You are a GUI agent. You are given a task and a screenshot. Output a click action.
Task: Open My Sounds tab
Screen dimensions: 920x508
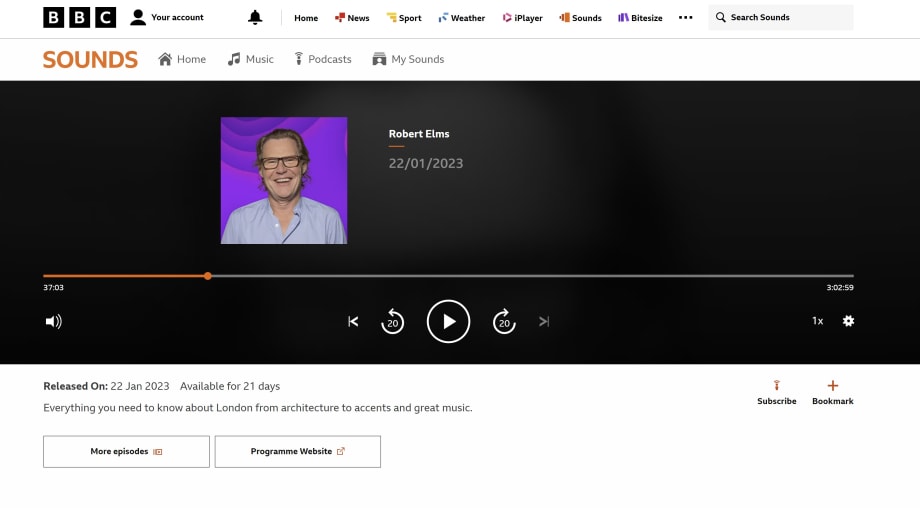[x=408, y=59]
